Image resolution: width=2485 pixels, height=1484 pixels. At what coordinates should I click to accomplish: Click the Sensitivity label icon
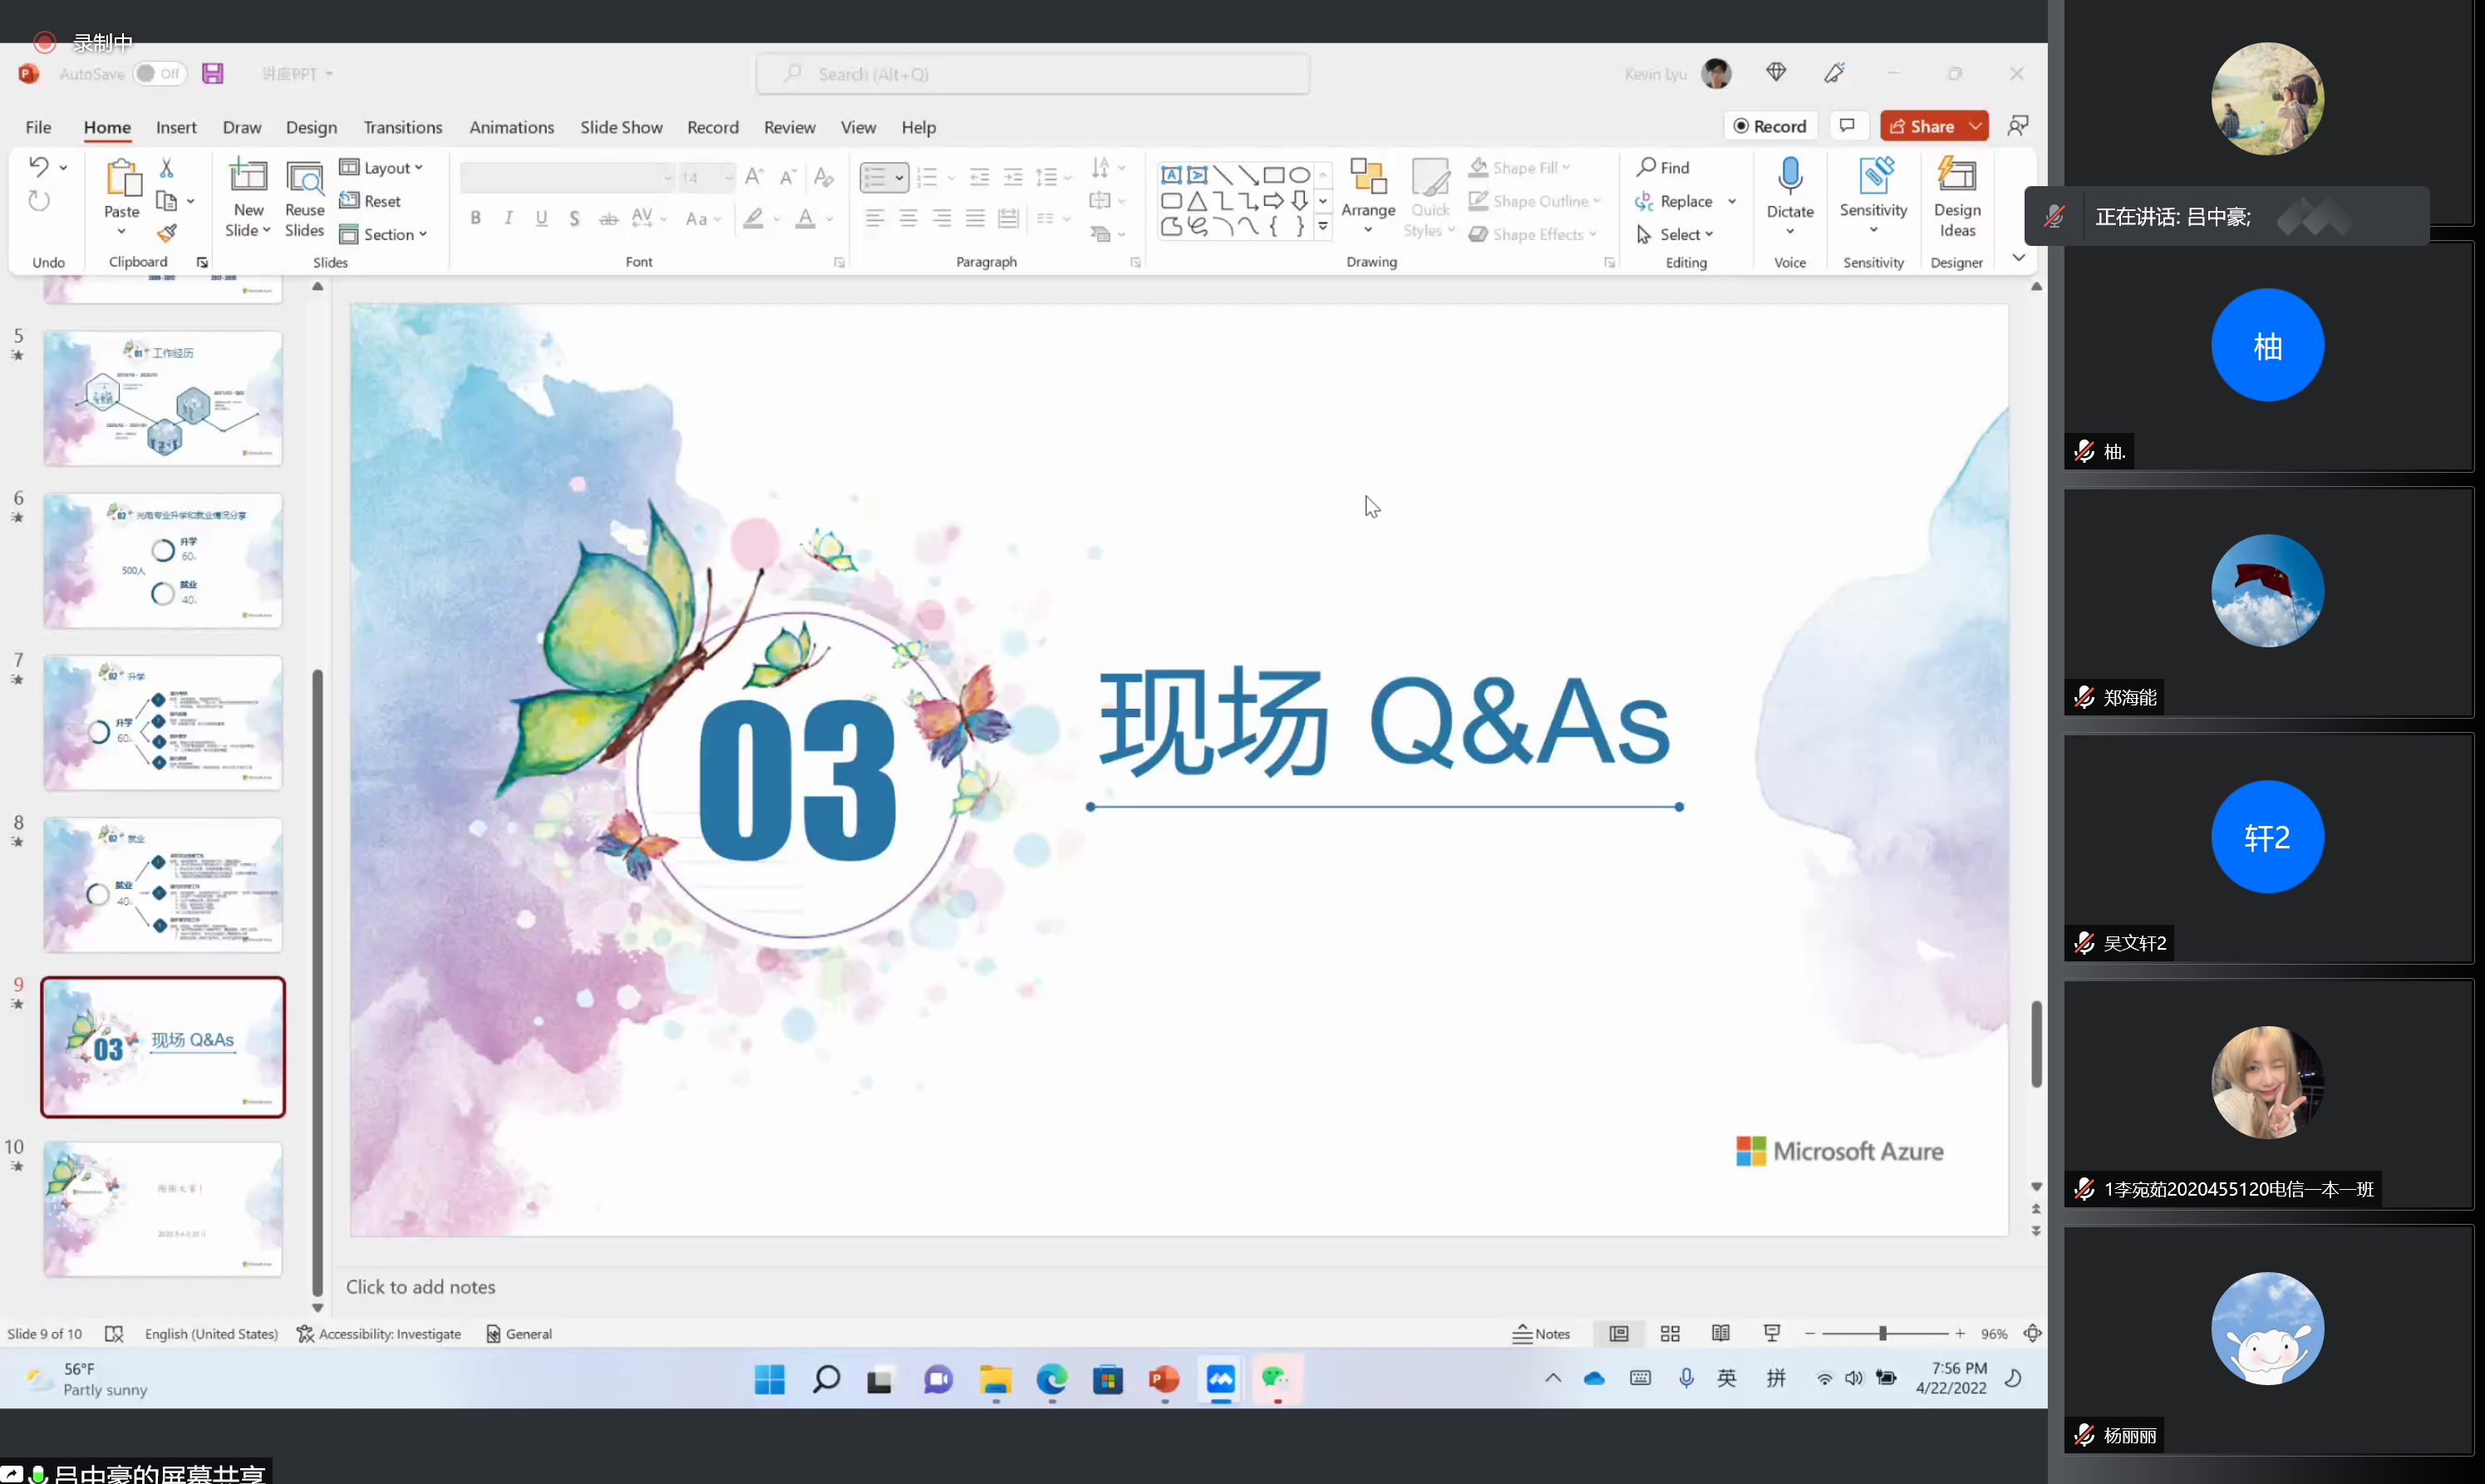click(1874, 176)
